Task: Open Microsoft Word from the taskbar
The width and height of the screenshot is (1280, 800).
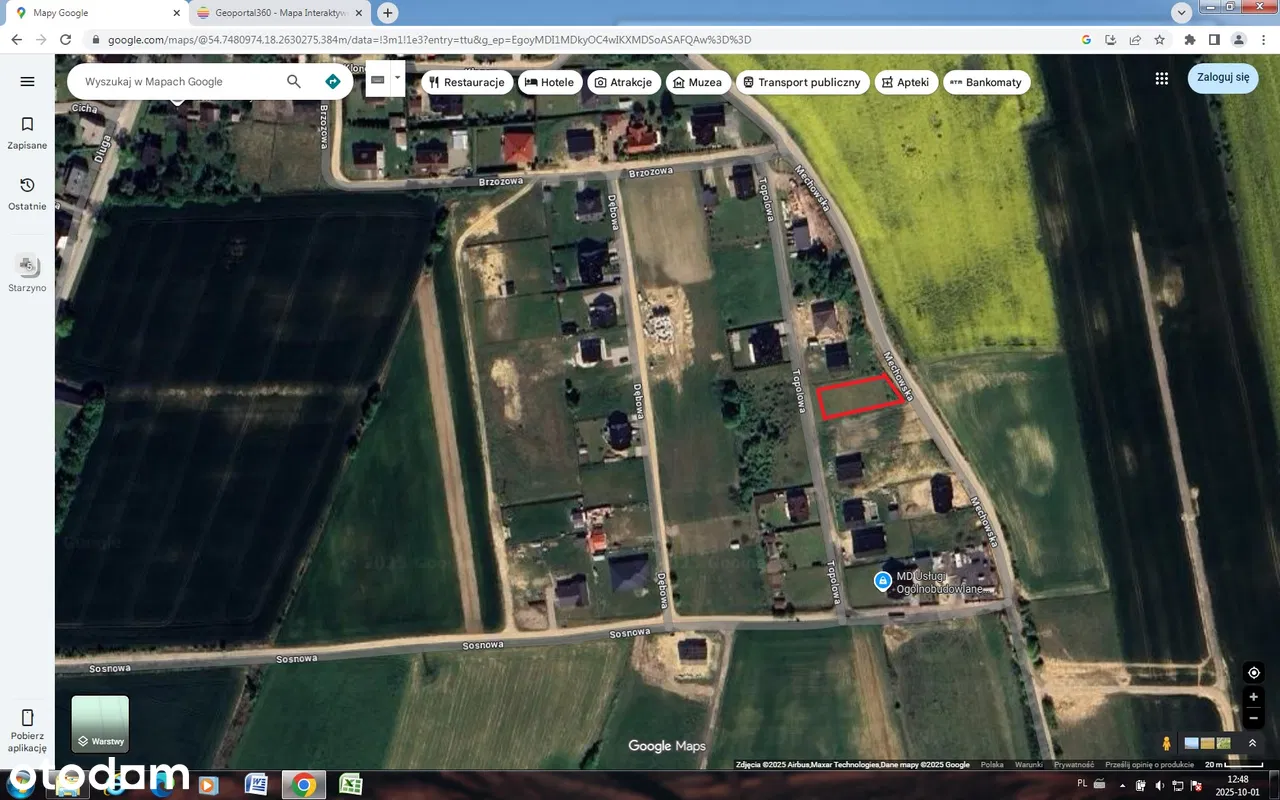Action: pos(256,785)
